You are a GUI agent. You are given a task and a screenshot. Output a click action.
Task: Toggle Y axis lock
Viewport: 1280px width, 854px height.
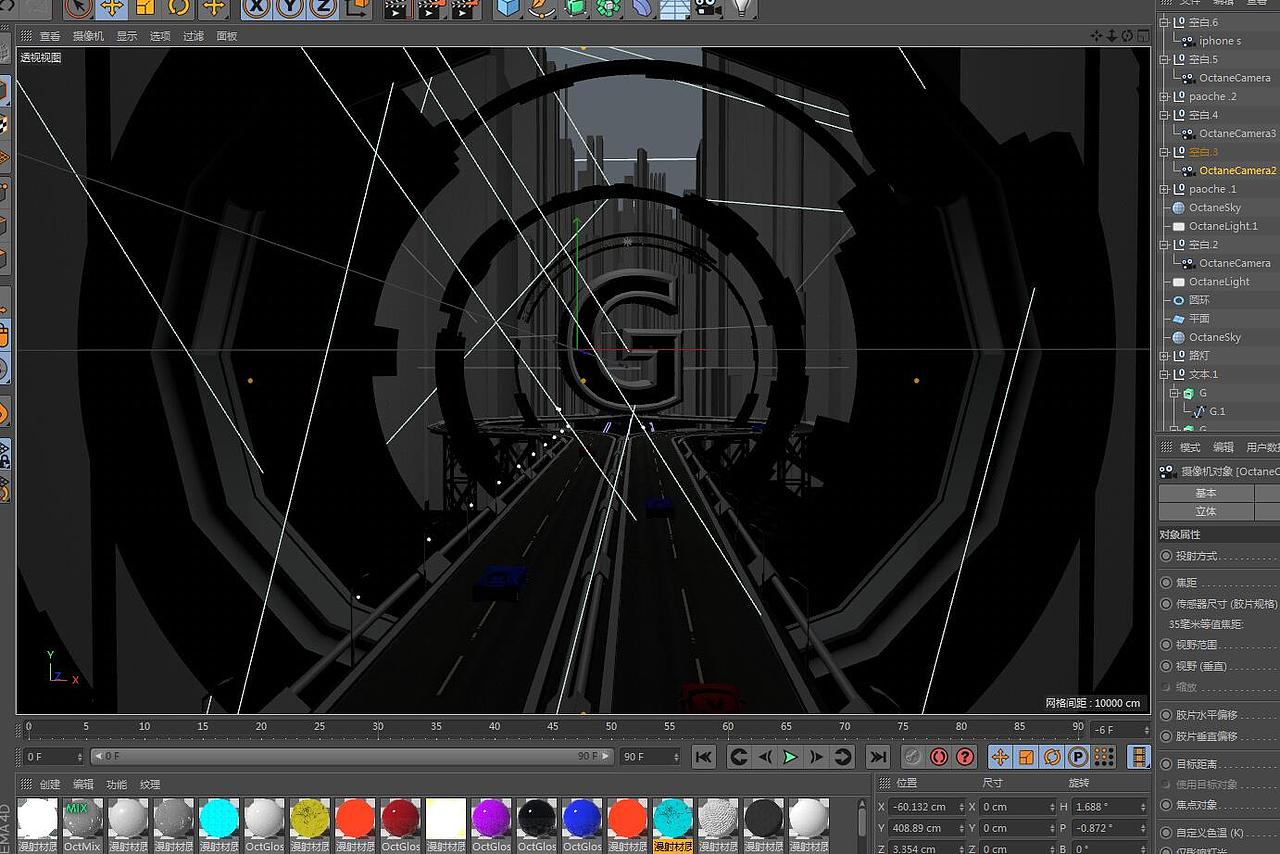tap(290, 8)
